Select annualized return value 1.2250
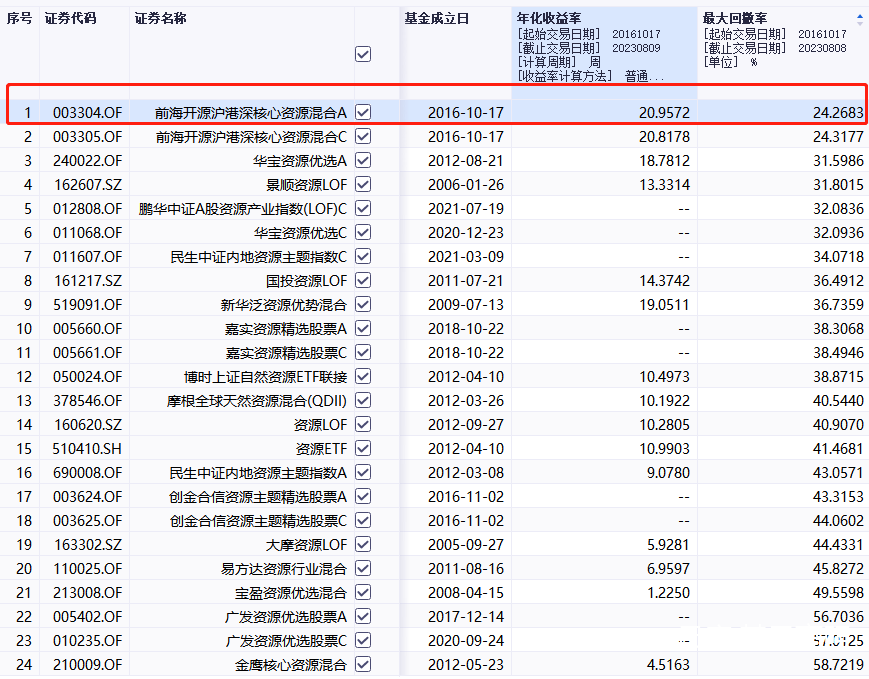 click(668, 593)
